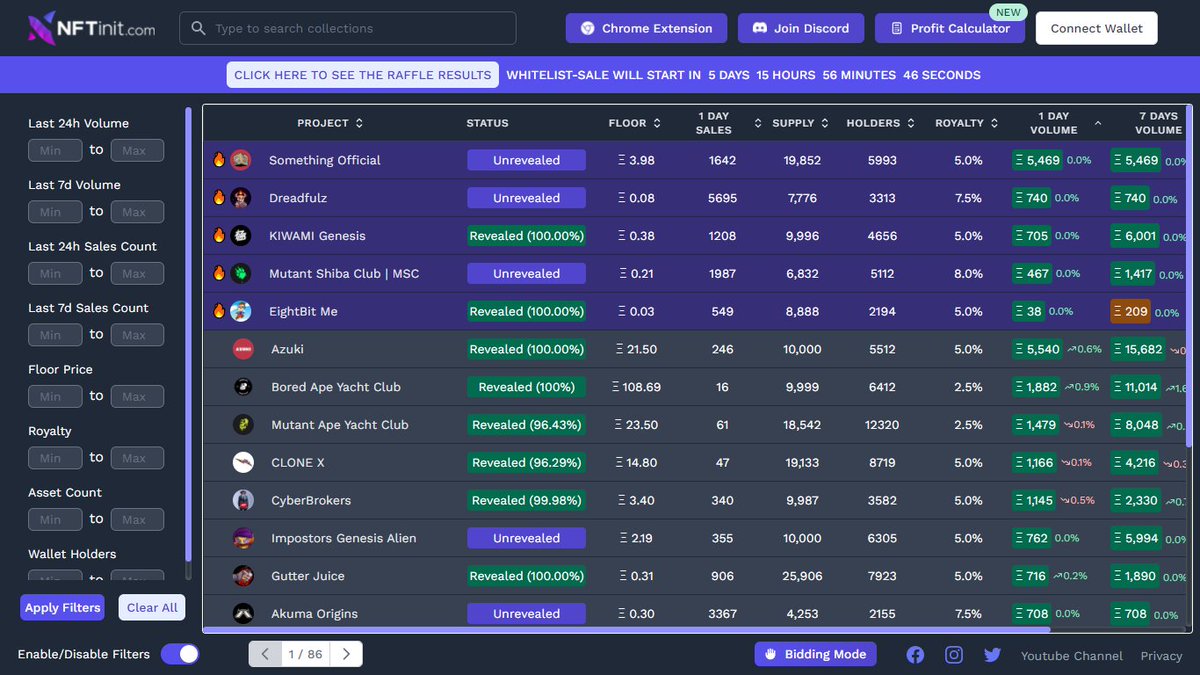Click the Impostors Genesis Alien avatar
Image resolution: width=1200 pixels, height=675 pixels.
[x=243, y=538]
